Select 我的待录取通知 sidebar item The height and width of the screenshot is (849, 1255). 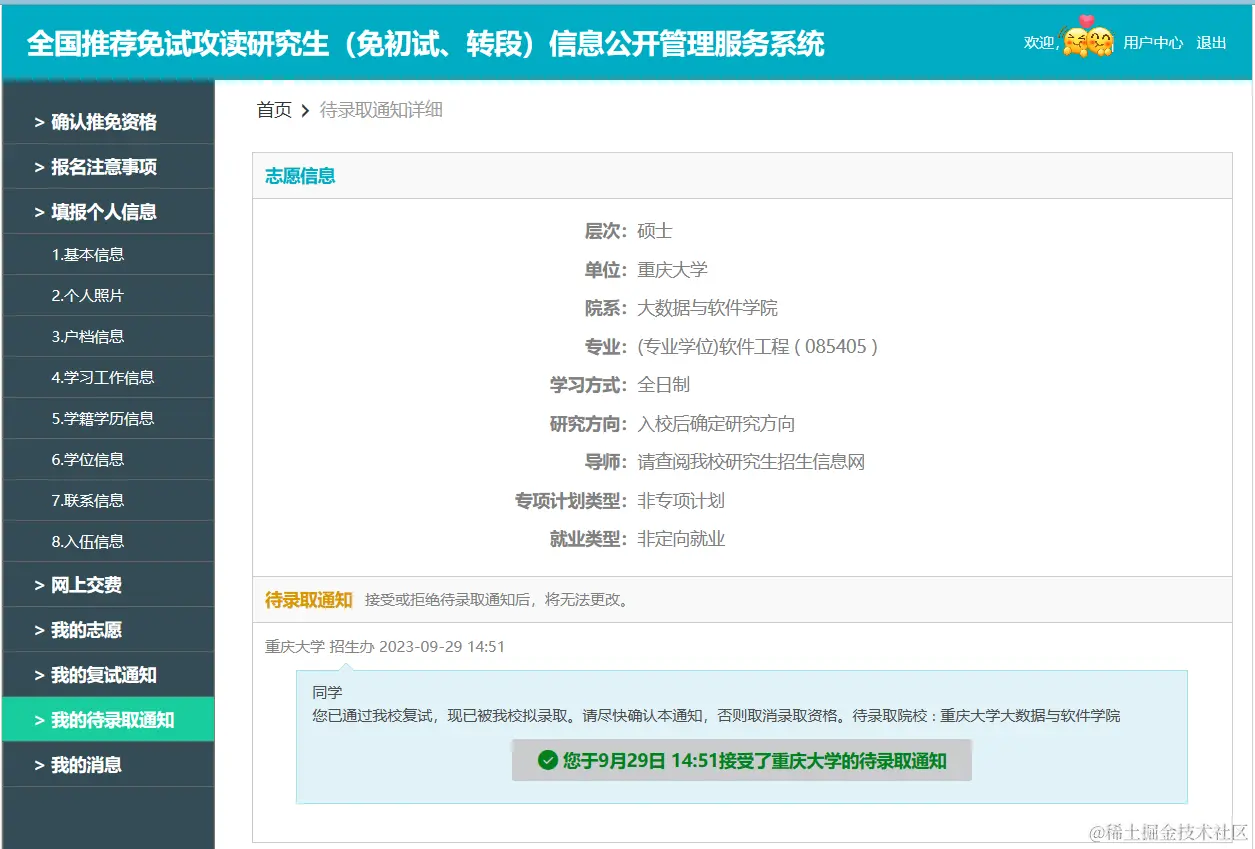(x=108, y=720)
